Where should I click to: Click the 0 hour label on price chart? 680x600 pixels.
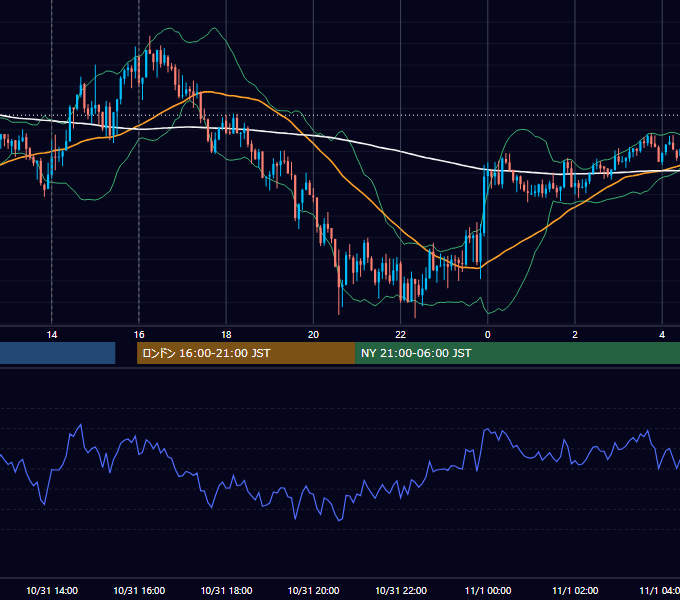(487, 335)
